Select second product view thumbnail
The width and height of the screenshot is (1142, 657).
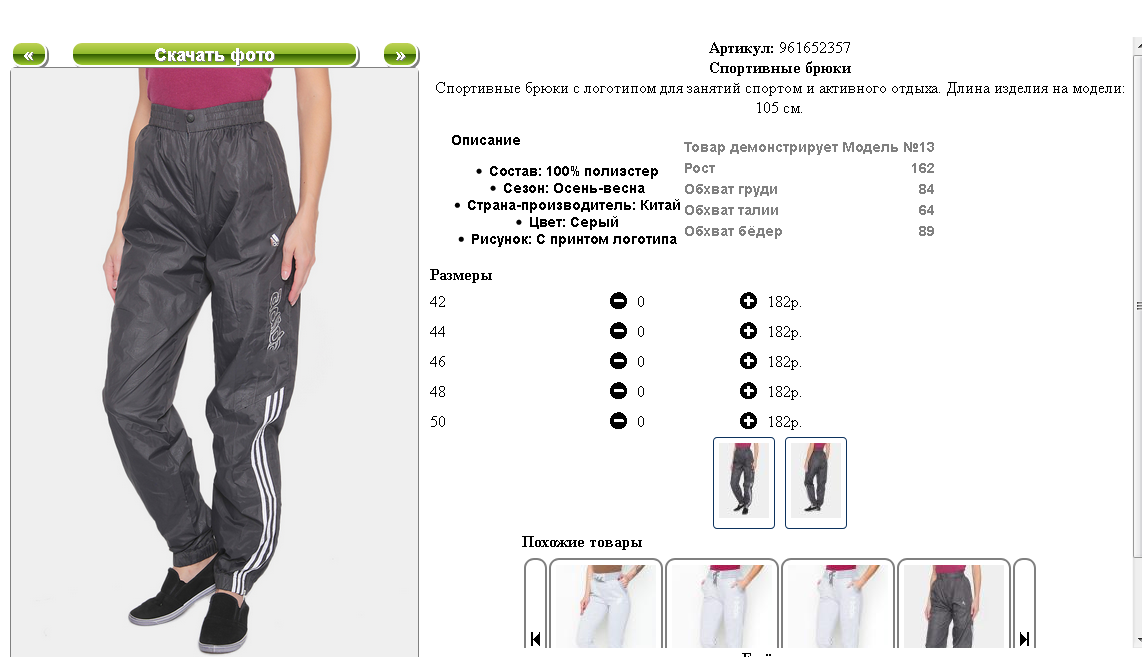816,482
